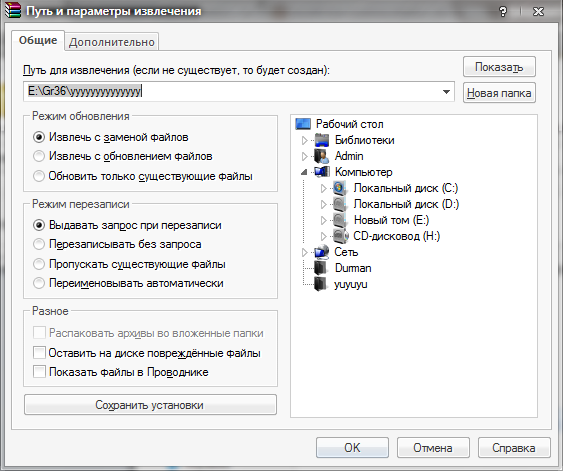The width and height of the screenshot is (563, 471).
Task: Select Новый том (E:) label
Action: point(391,220)
